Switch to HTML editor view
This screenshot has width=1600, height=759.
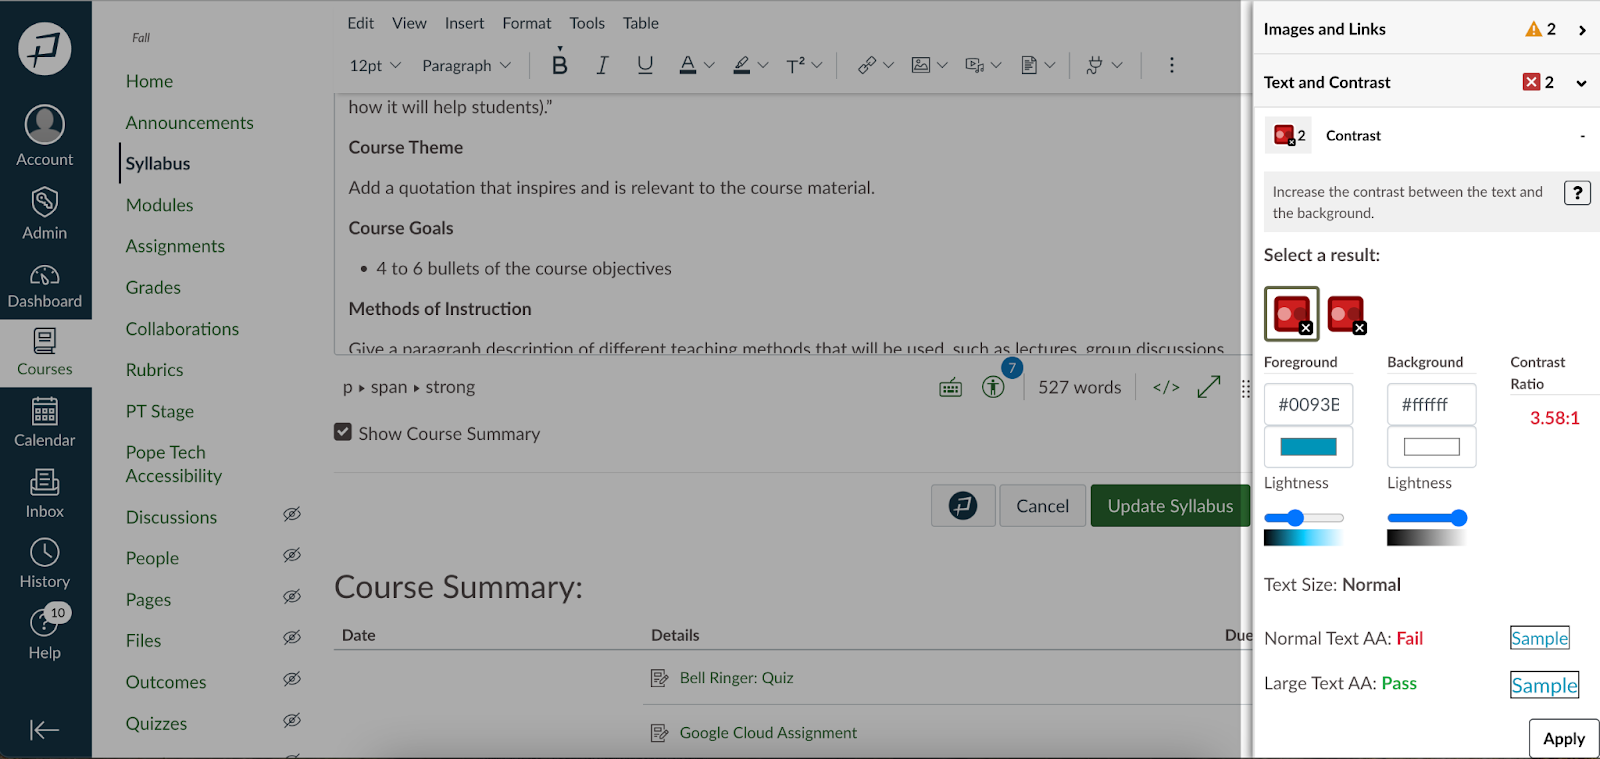pos(1166,387)
